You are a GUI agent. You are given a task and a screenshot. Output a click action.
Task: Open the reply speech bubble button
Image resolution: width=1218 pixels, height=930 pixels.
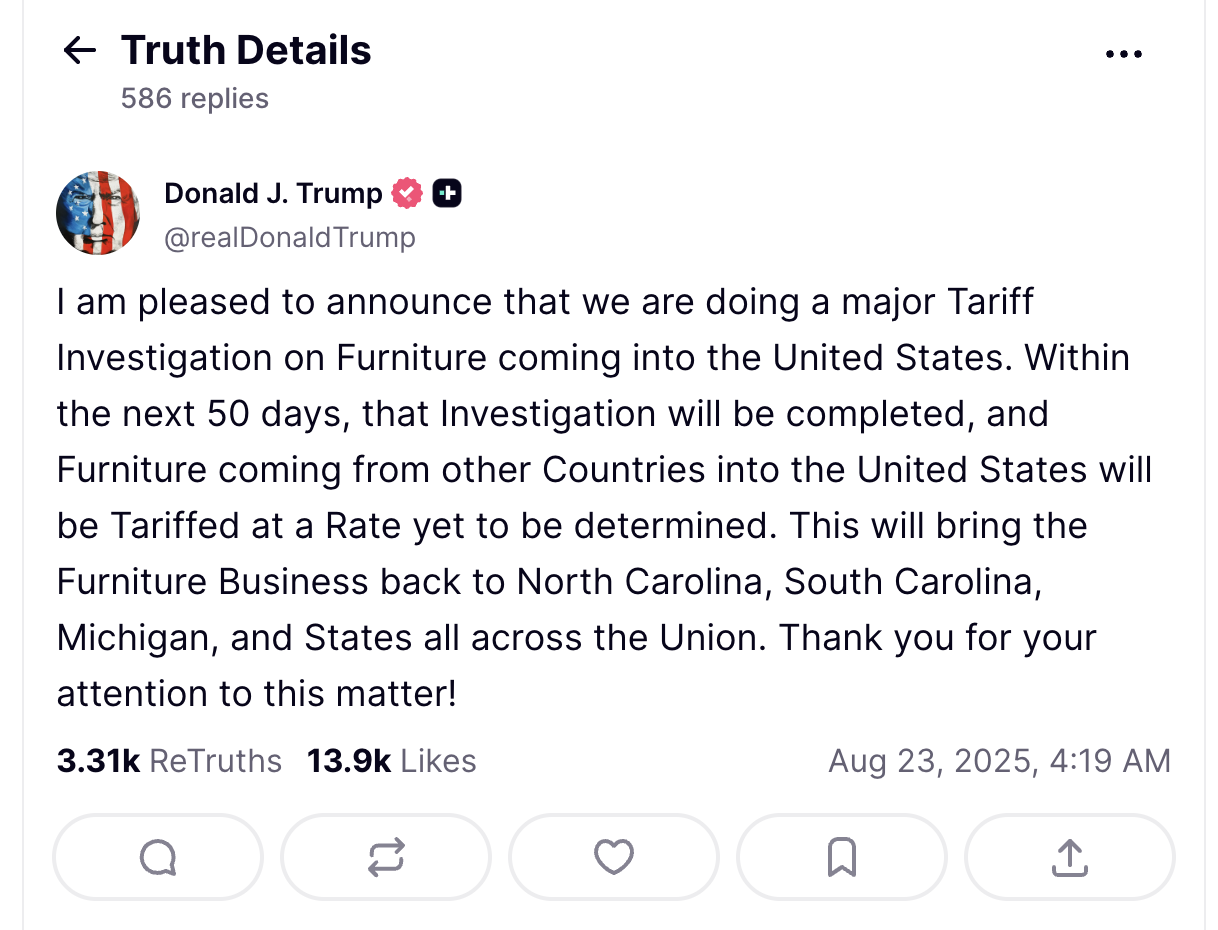pyautogui.click(x=158, y=857)
